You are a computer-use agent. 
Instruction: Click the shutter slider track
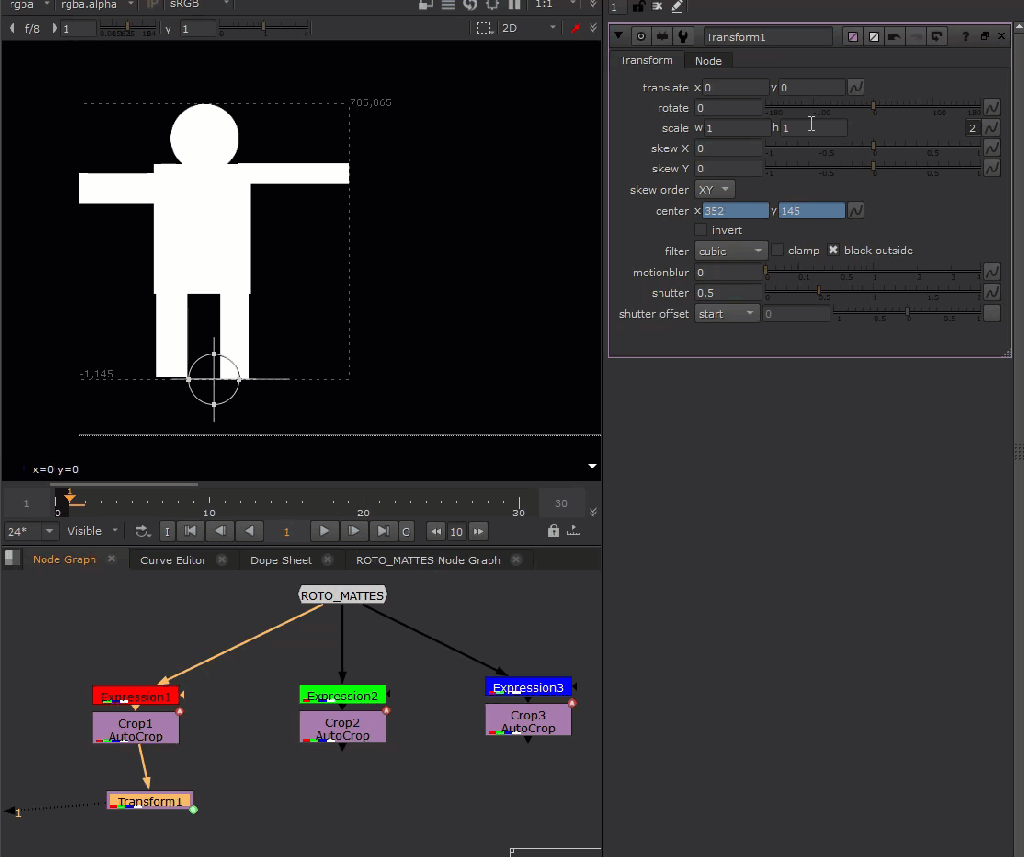coord(872,293)
